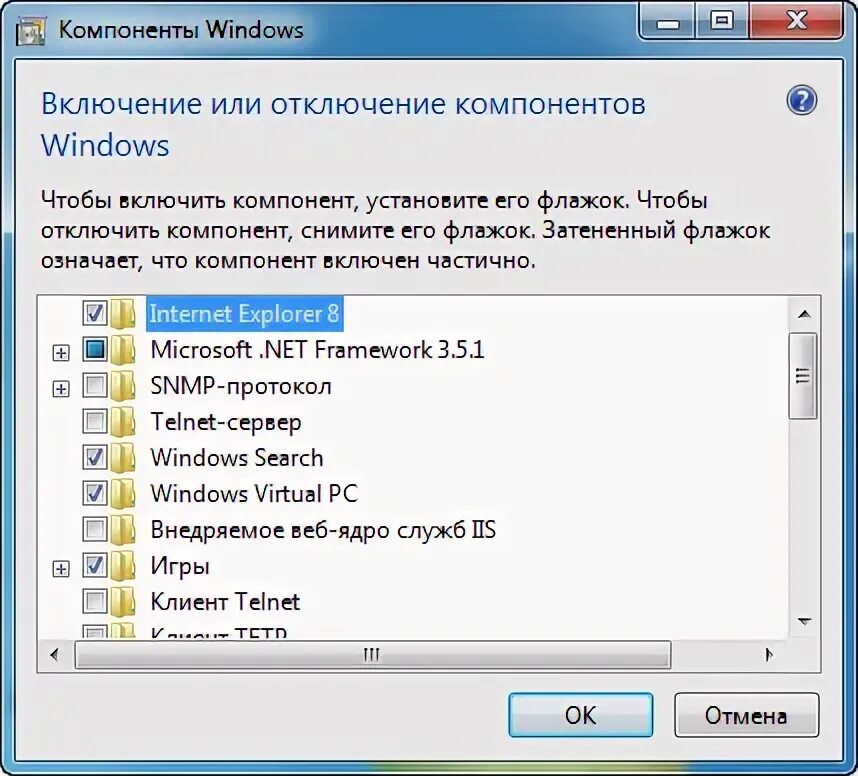
Task: Click the Windows Search folder icon
Action: [123, 458]
